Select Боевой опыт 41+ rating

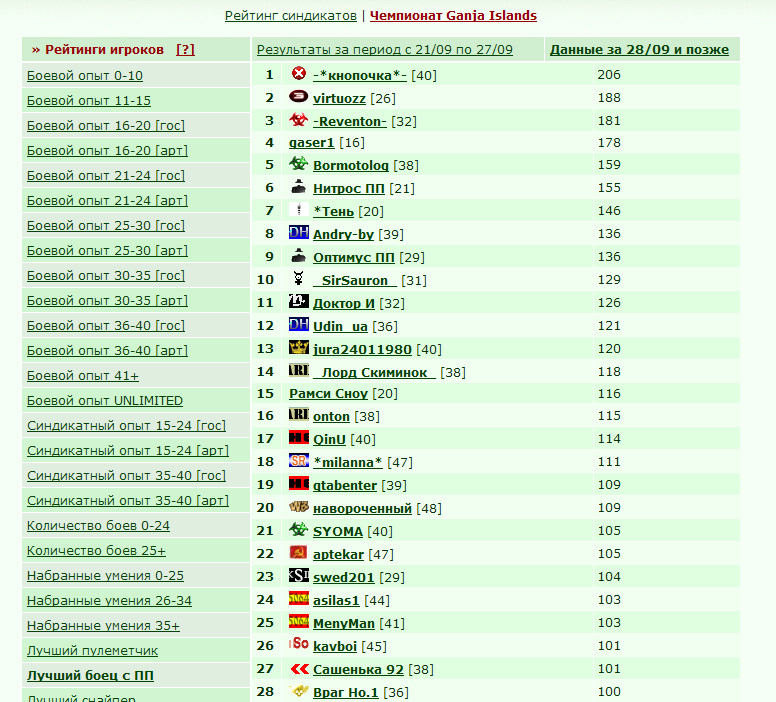(x=83, y=376)
